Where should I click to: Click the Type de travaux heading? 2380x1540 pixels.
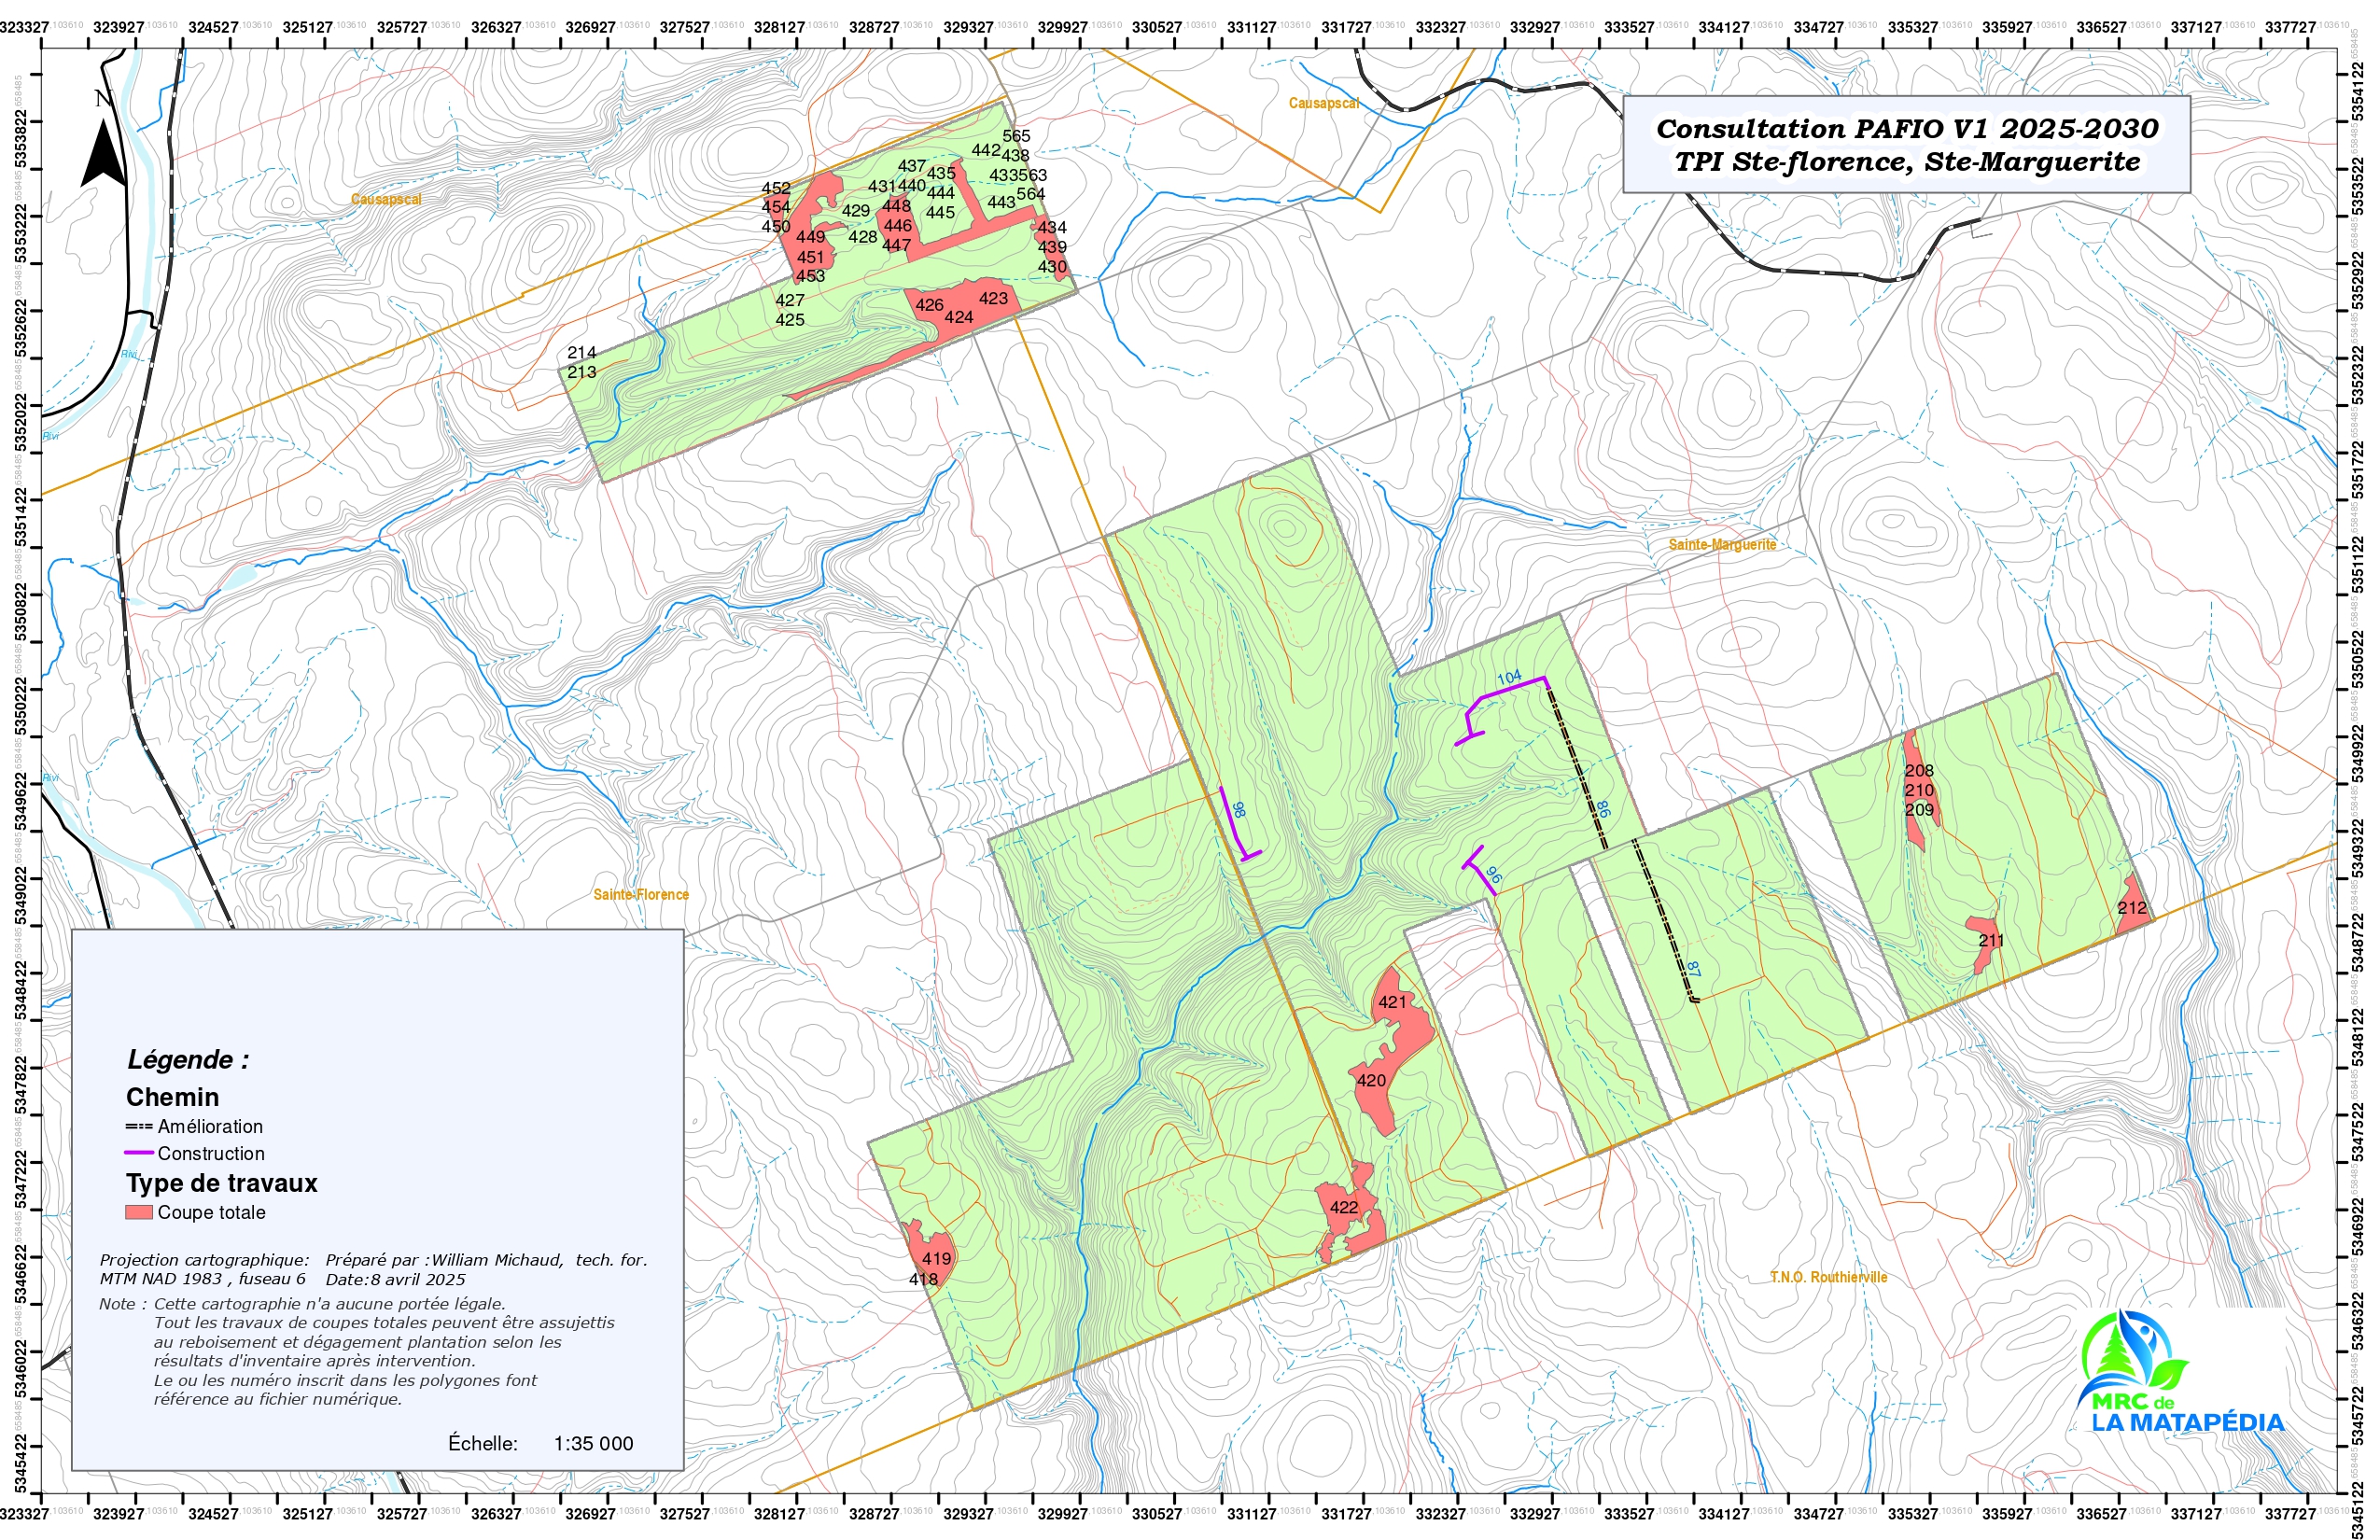click(x=222, y=1184)
